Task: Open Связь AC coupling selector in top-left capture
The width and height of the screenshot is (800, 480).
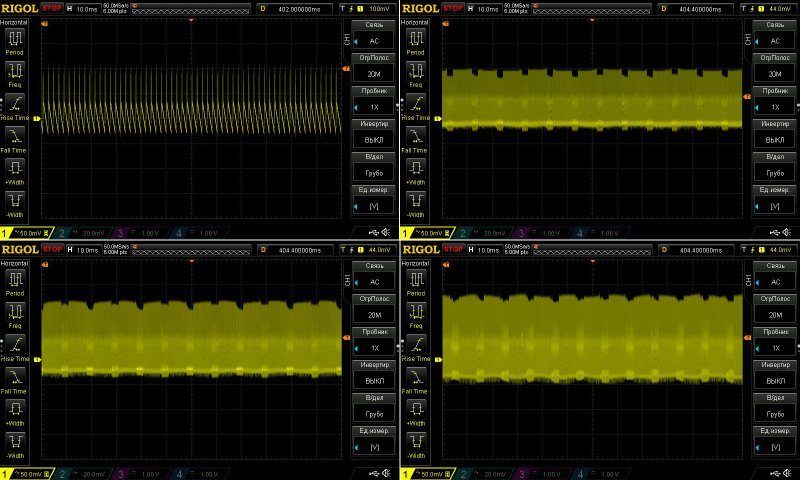Action: click(373, 35)
